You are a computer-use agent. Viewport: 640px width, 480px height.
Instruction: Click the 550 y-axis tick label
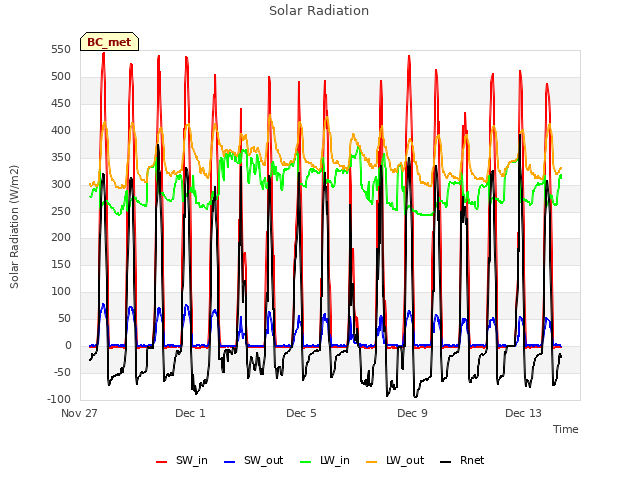coord(61,50)
